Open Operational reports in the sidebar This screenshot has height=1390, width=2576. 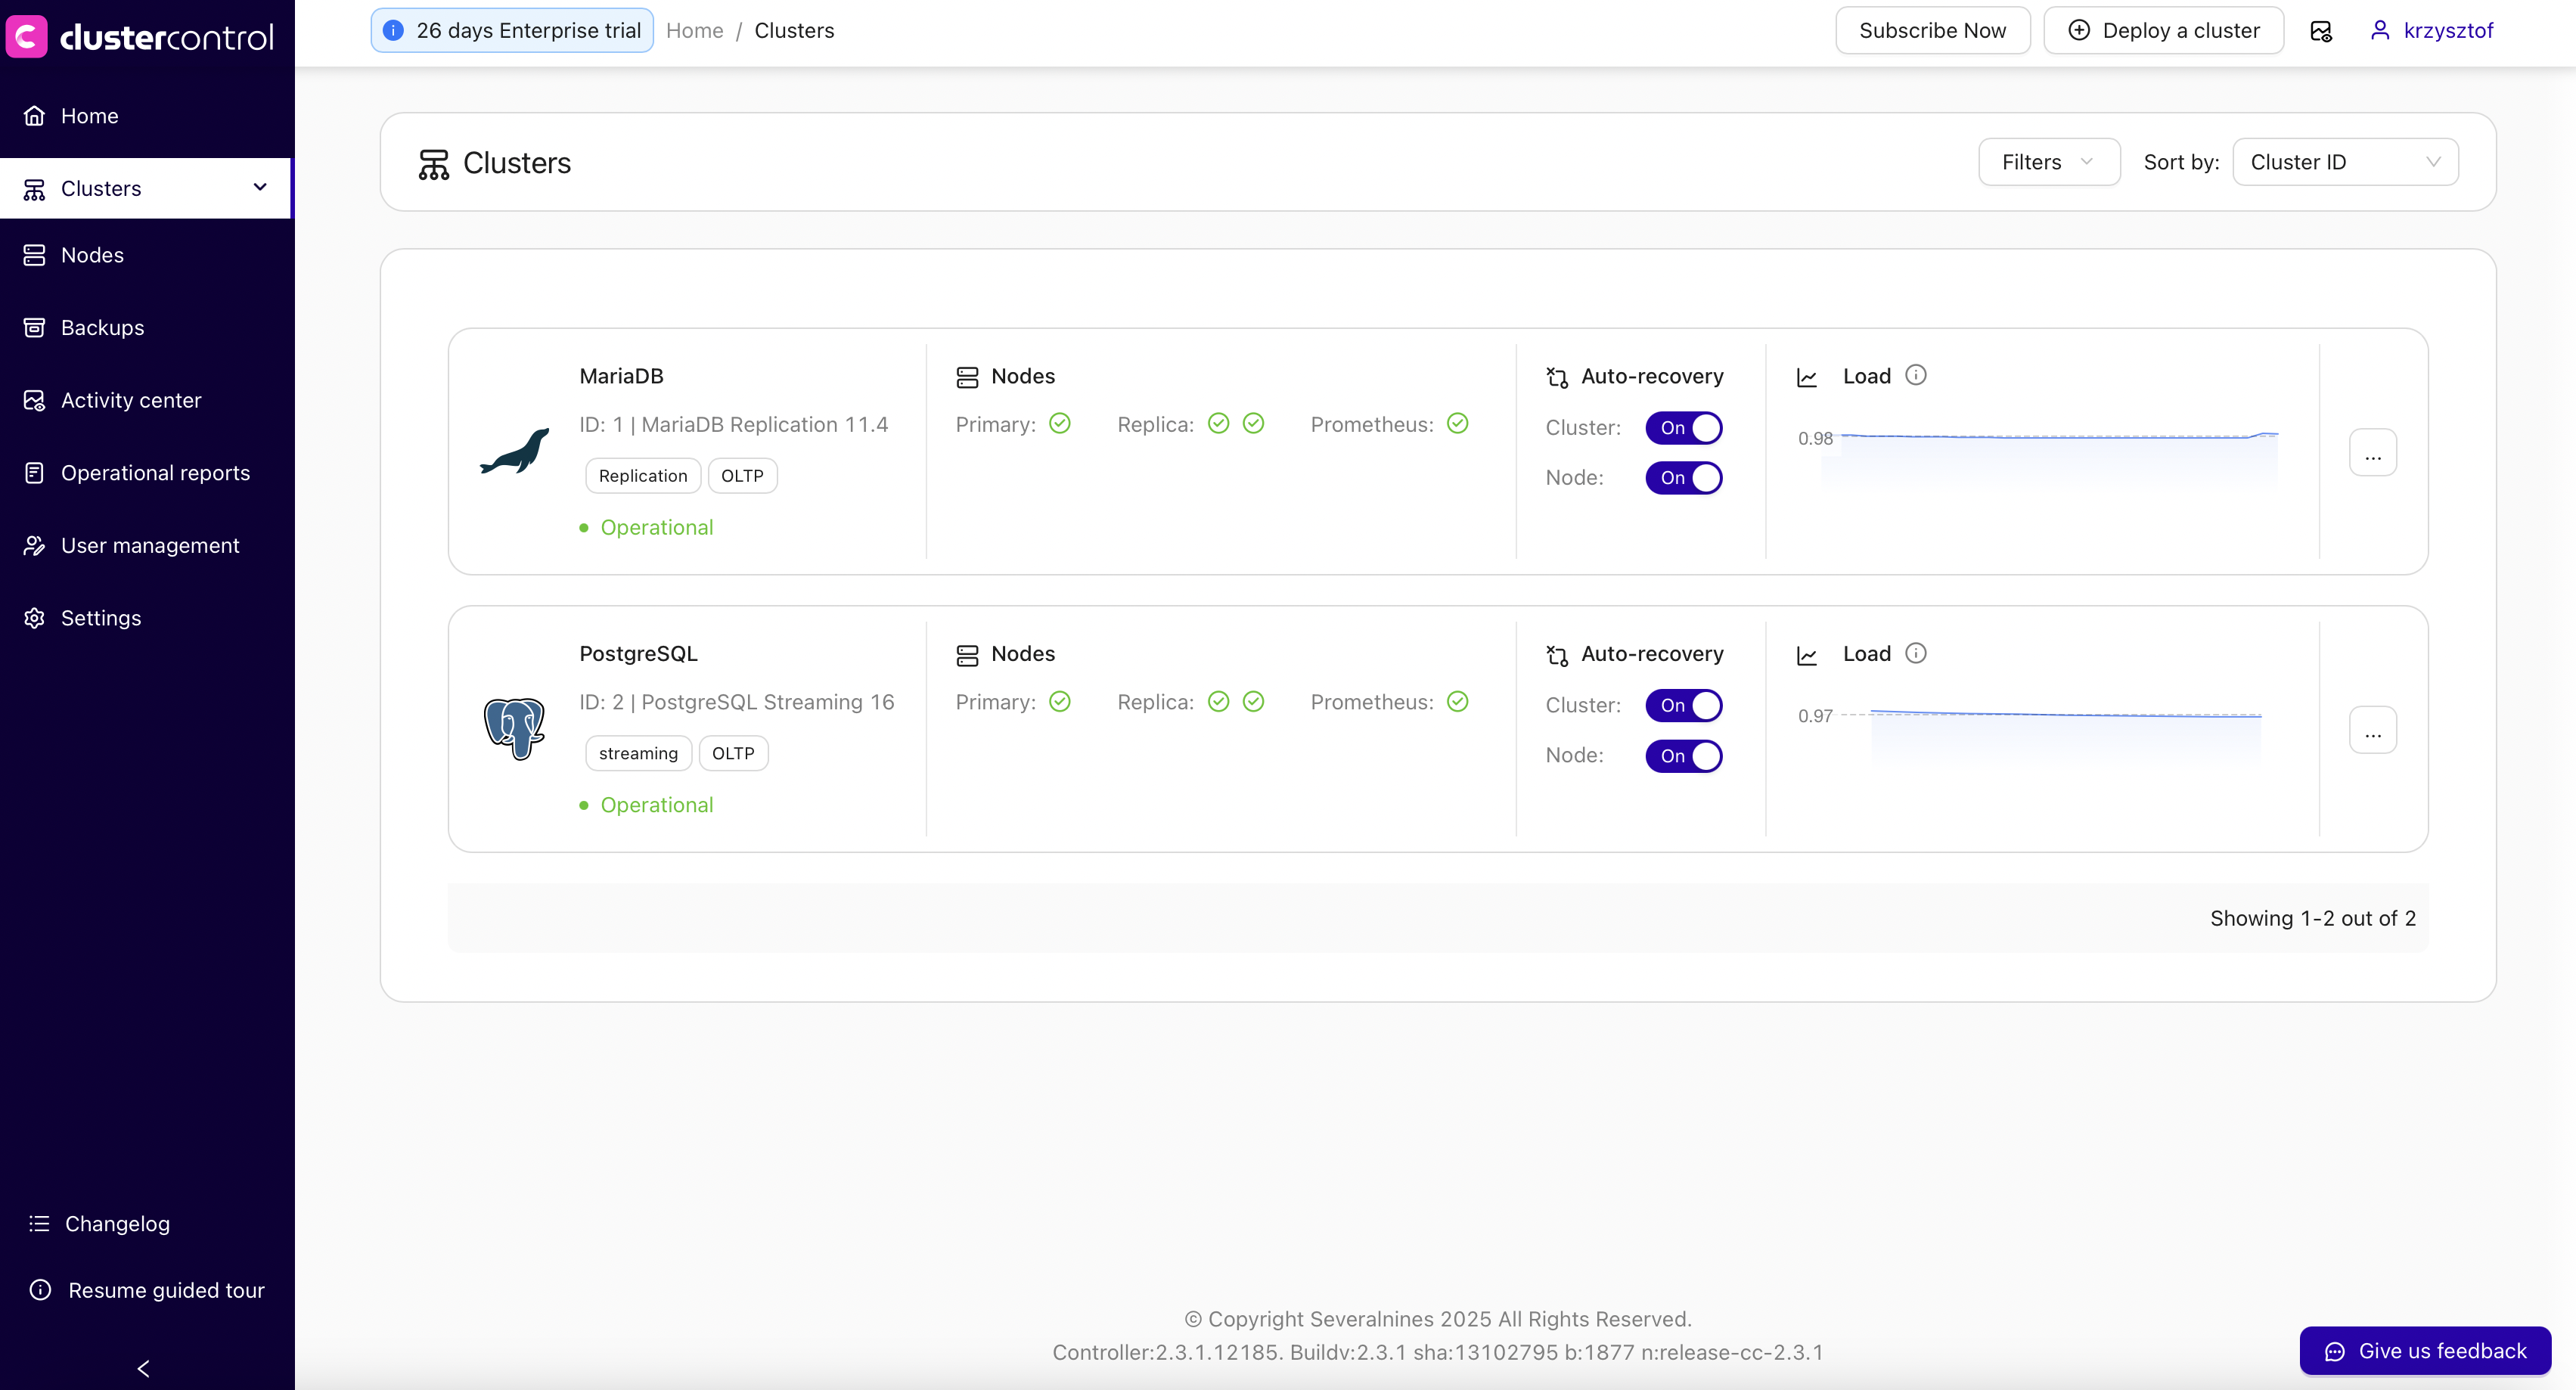155,473
